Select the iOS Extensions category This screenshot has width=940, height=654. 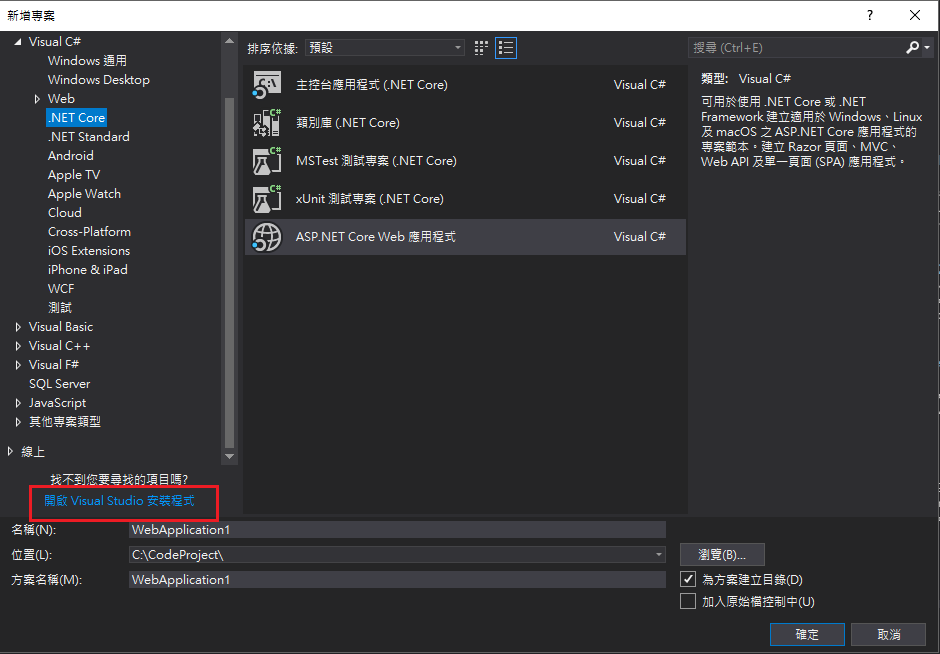(89, 251)
